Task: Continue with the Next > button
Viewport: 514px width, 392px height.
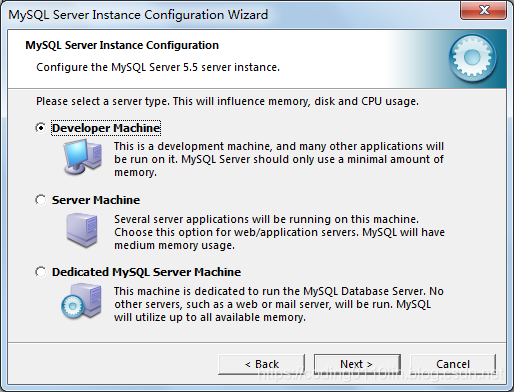Action: tap(357, 364)
